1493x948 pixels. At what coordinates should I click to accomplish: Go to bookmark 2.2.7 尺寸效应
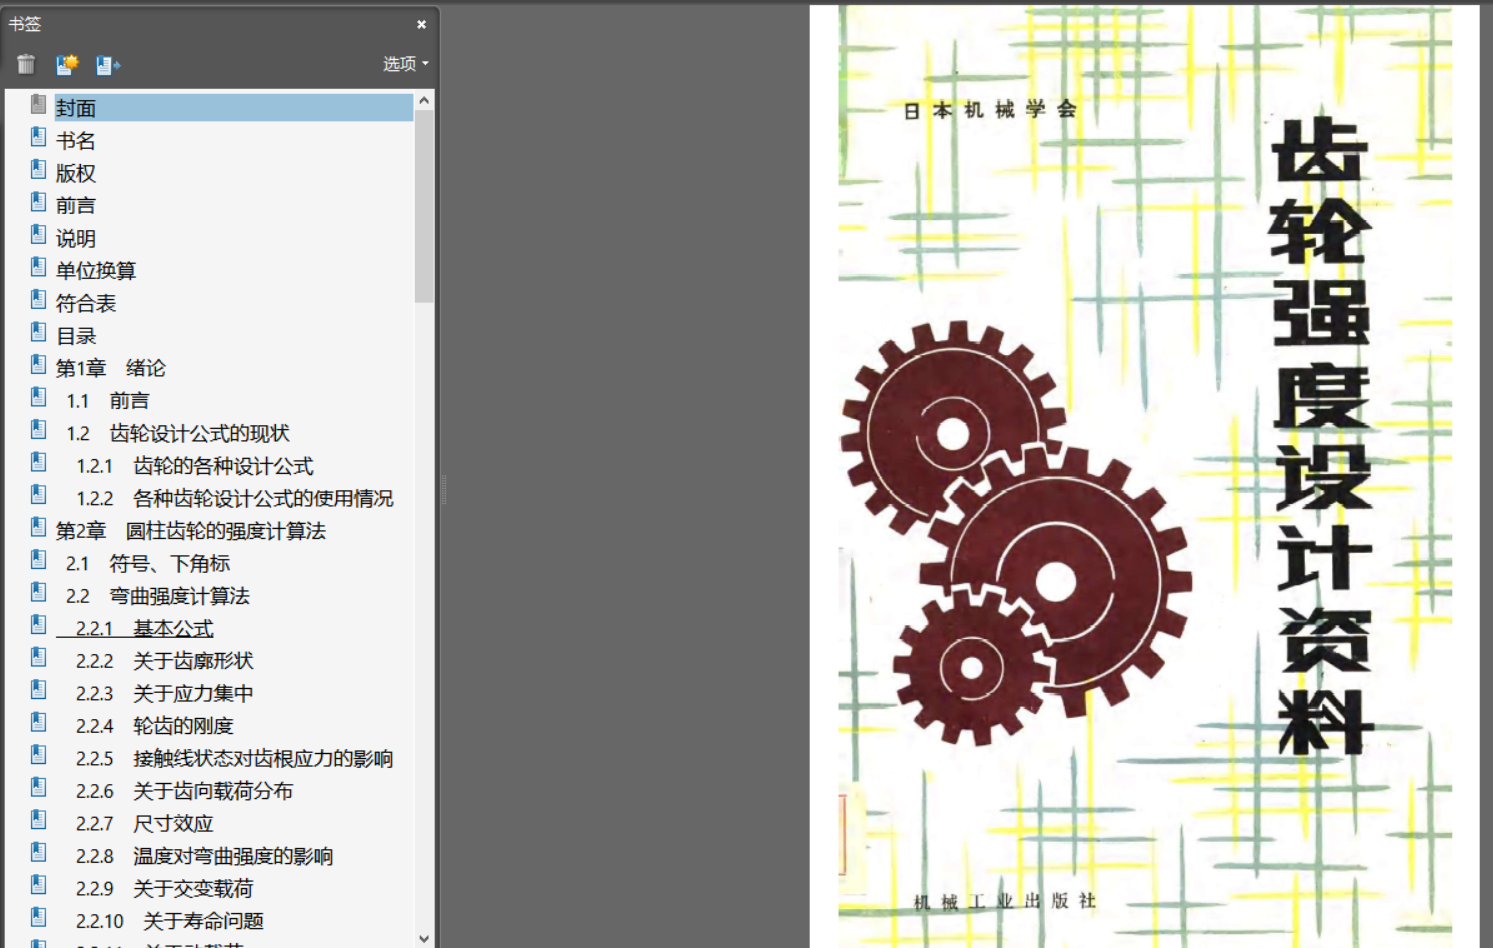144,824
